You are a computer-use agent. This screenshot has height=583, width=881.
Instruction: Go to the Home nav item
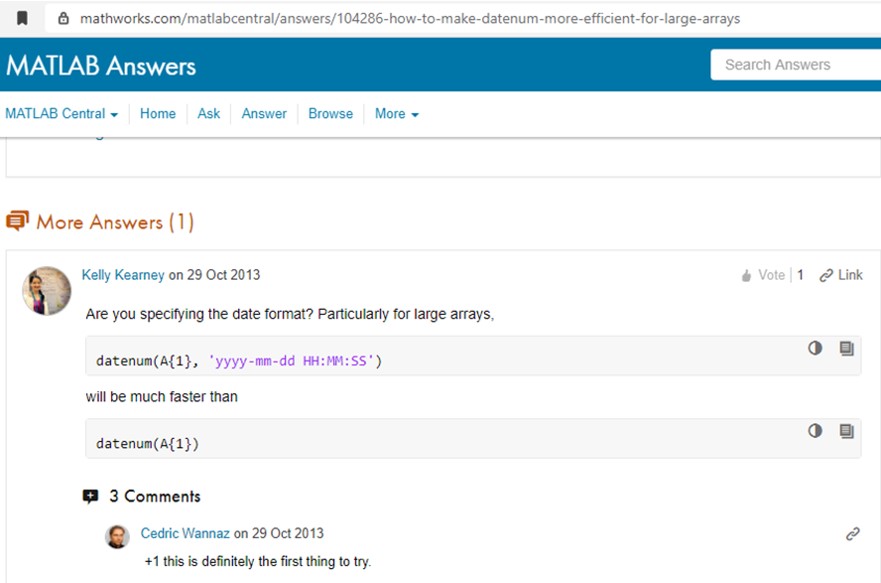pyautogui.click(x=157, y=114)
